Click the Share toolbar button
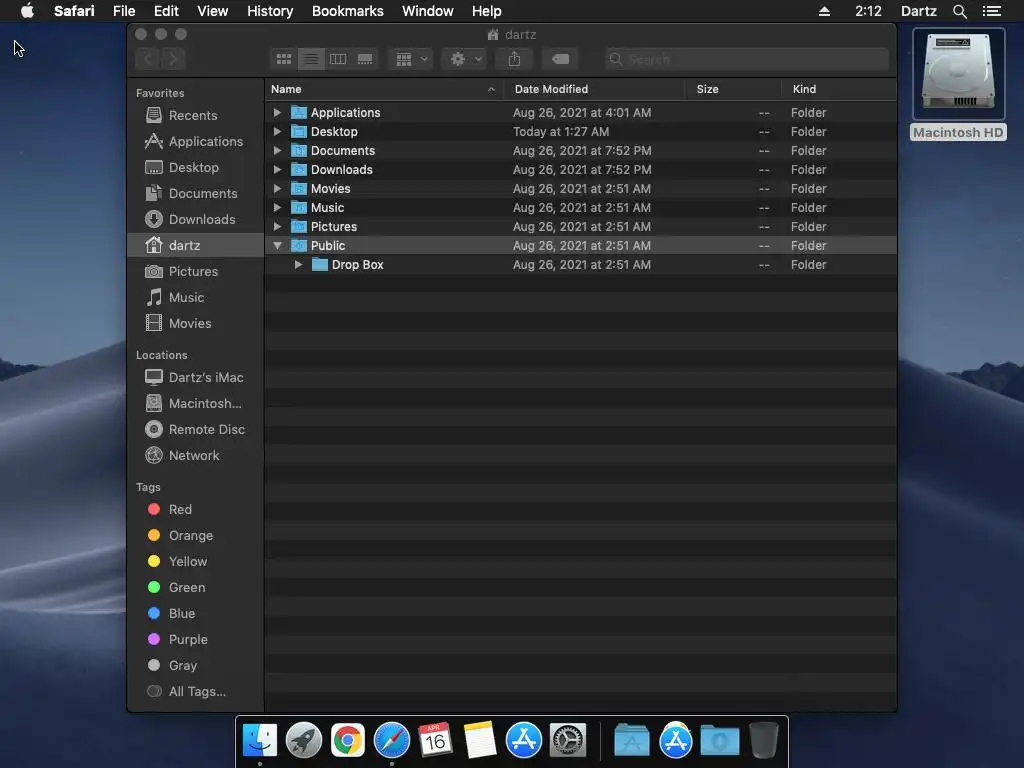 pyautogui.click(x=515, y=59)
